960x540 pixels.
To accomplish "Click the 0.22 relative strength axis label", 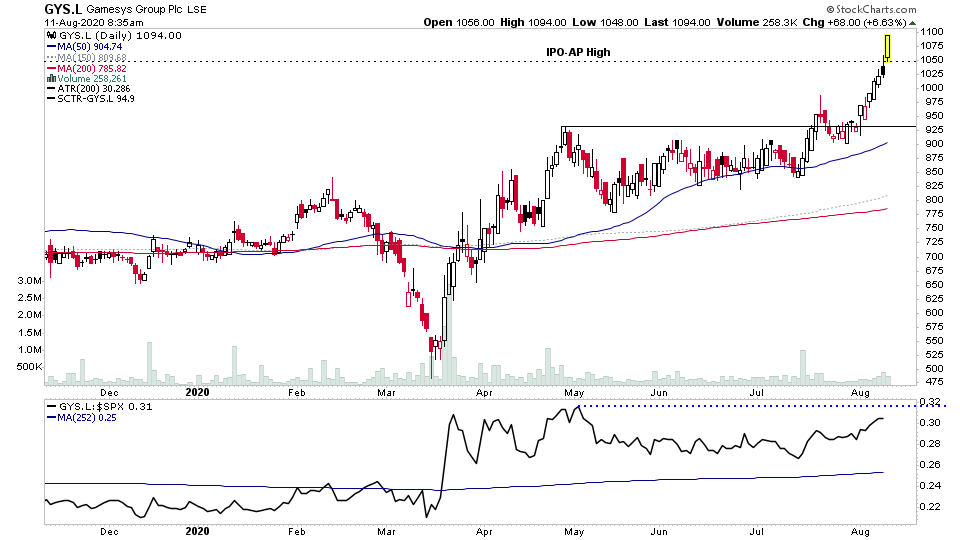I will click(931, 507).
